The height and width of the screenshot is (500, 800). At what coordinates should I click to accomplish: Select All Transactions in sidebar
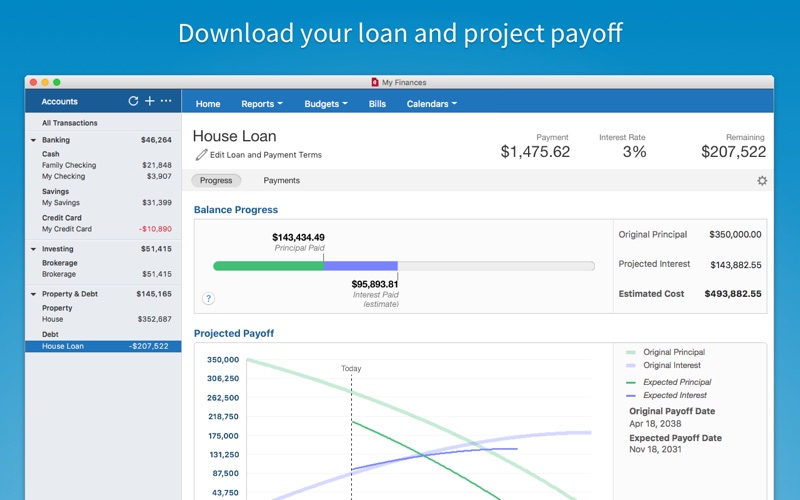(69, 123)
